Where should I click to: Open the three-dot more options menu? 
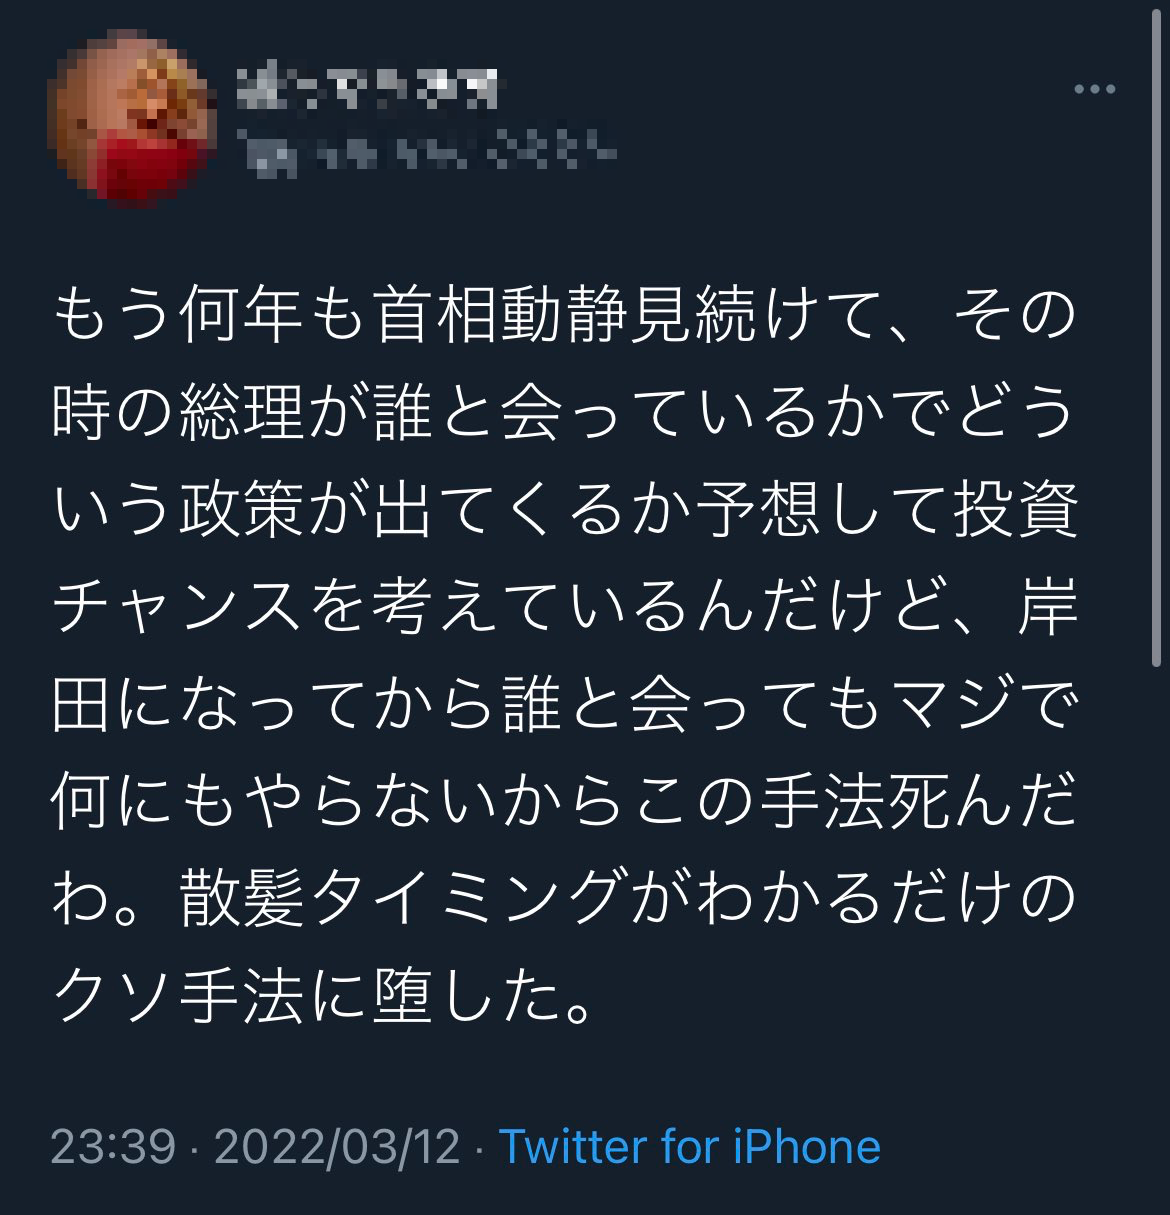tap(1094, 90)
